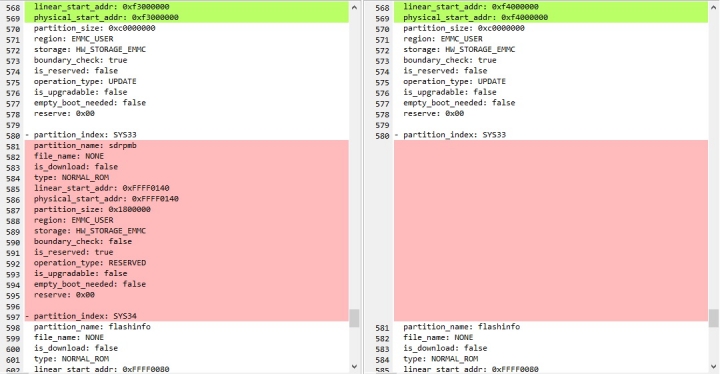Collapse the SYS33 fold marker in left pane

tap(27, 135)
